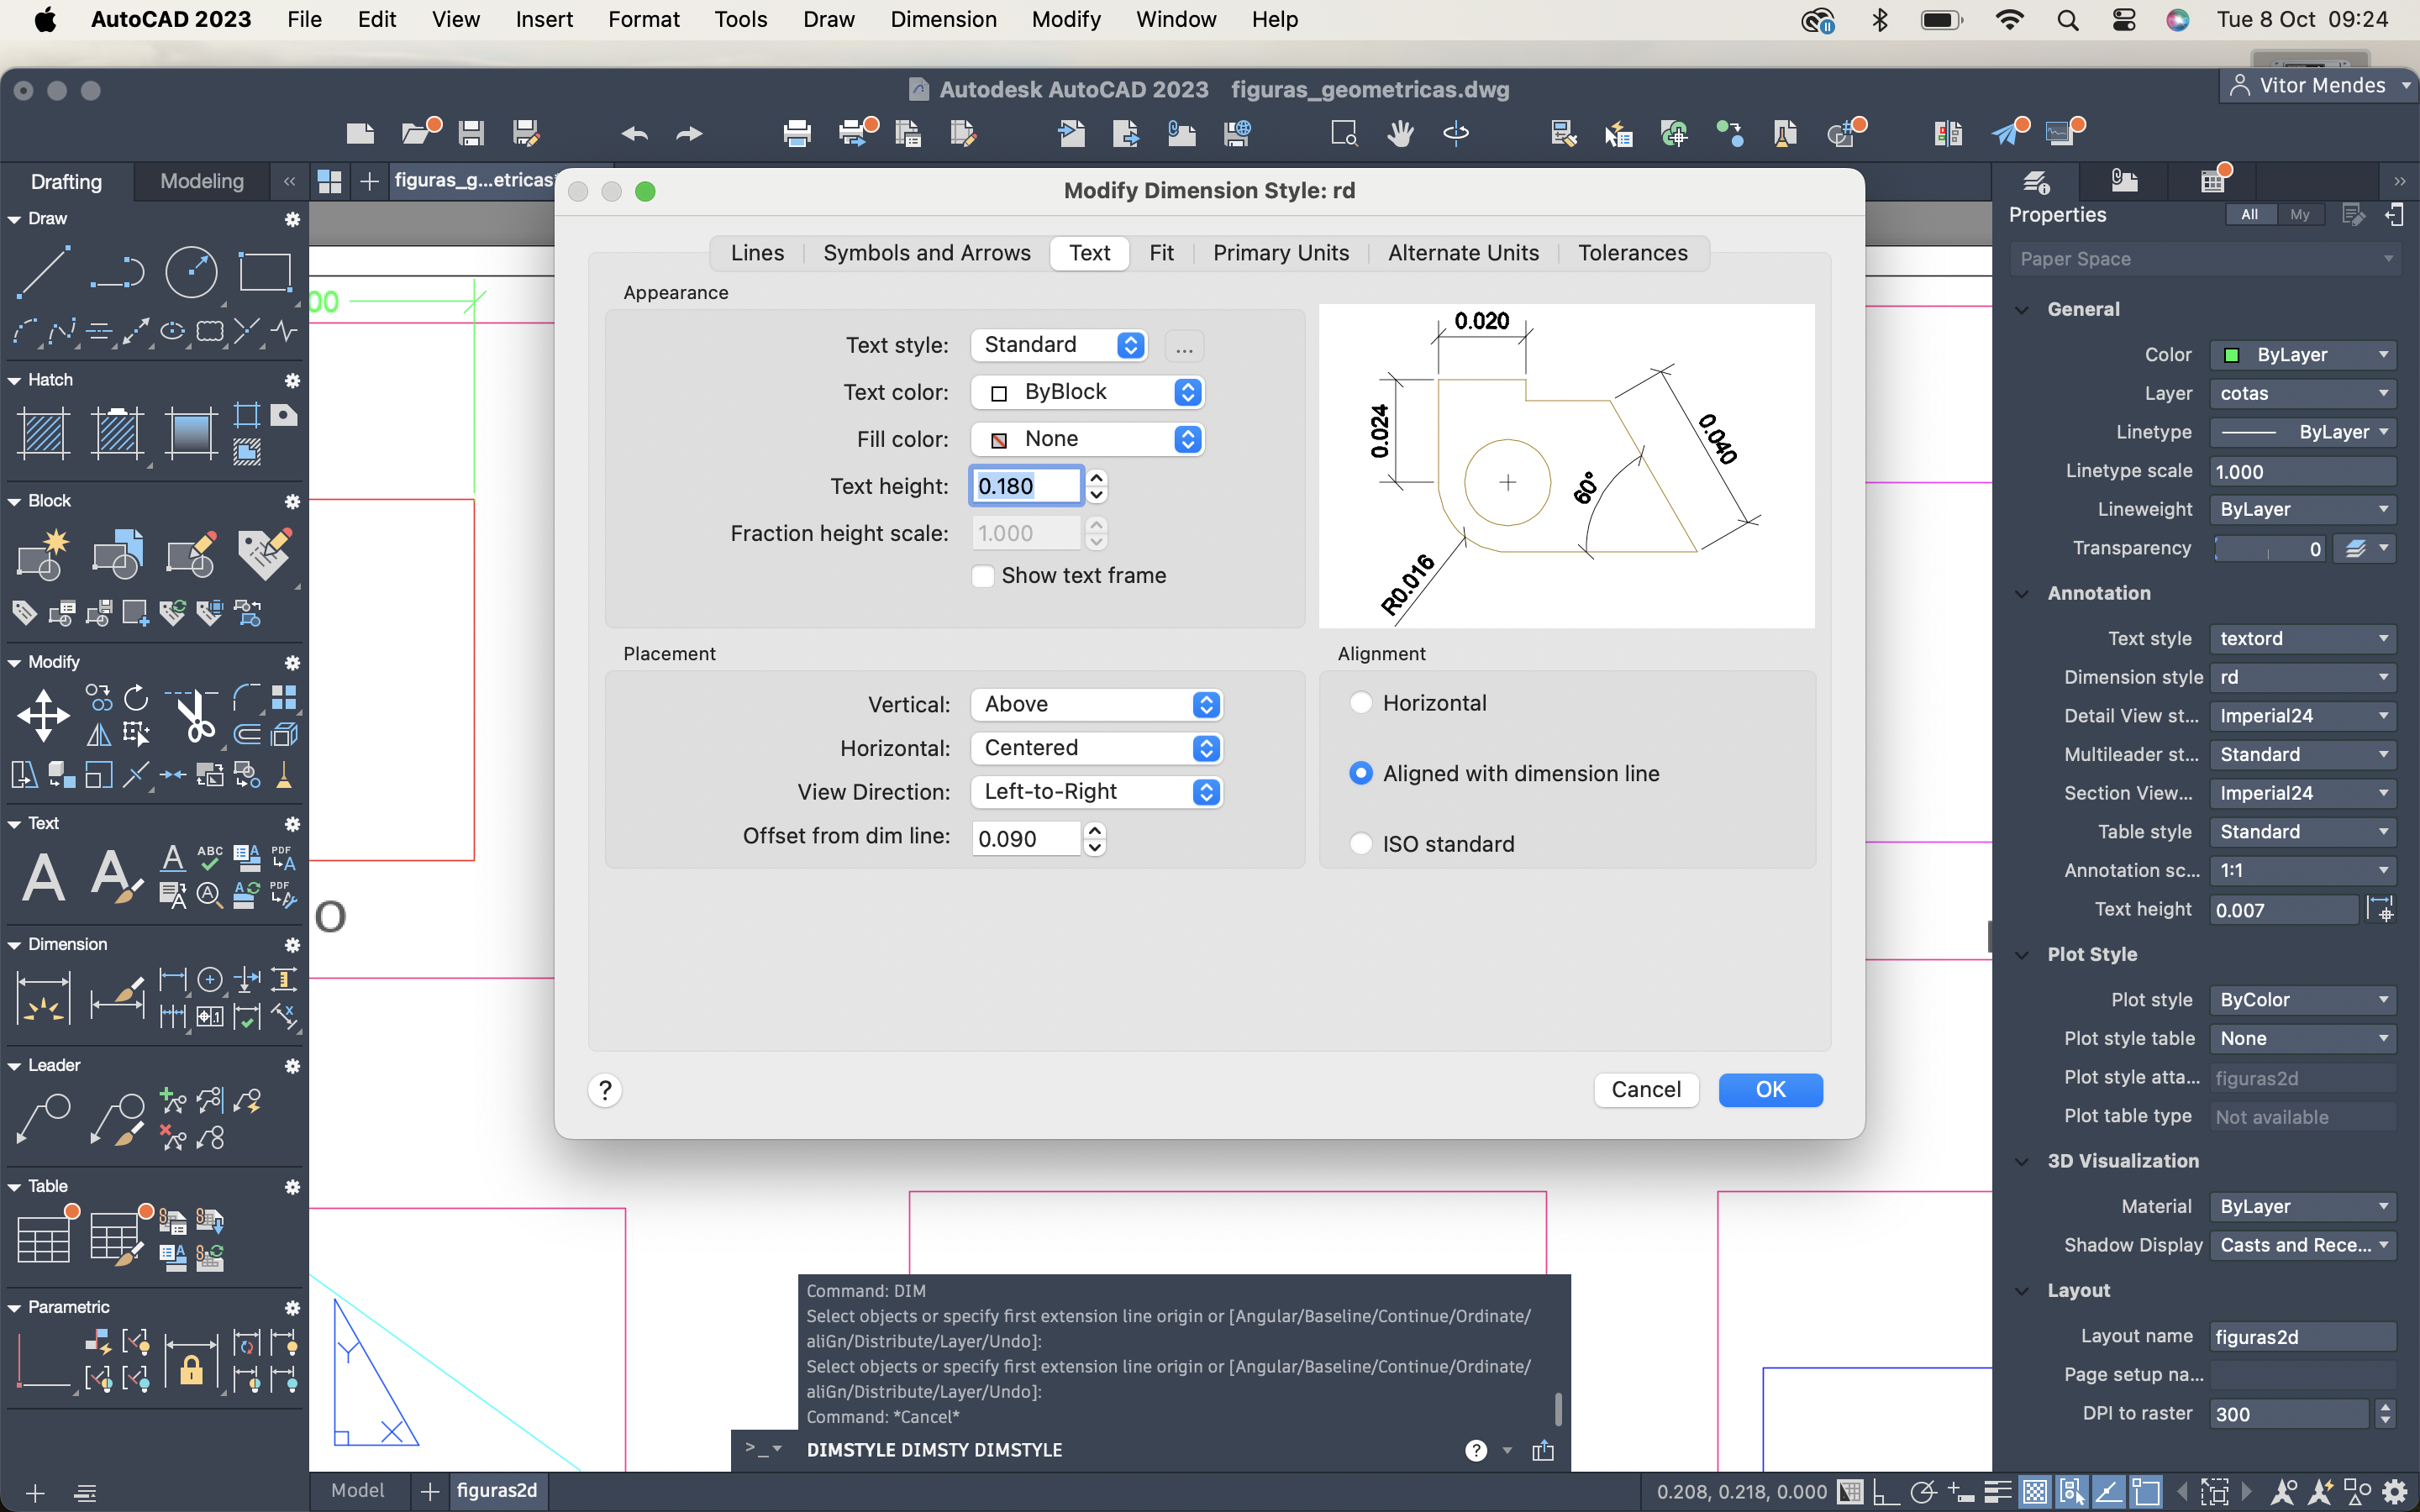Open Customization gear in status bar
This screenshot has width=2420, height=1512.
[x=2394, y=1492]
